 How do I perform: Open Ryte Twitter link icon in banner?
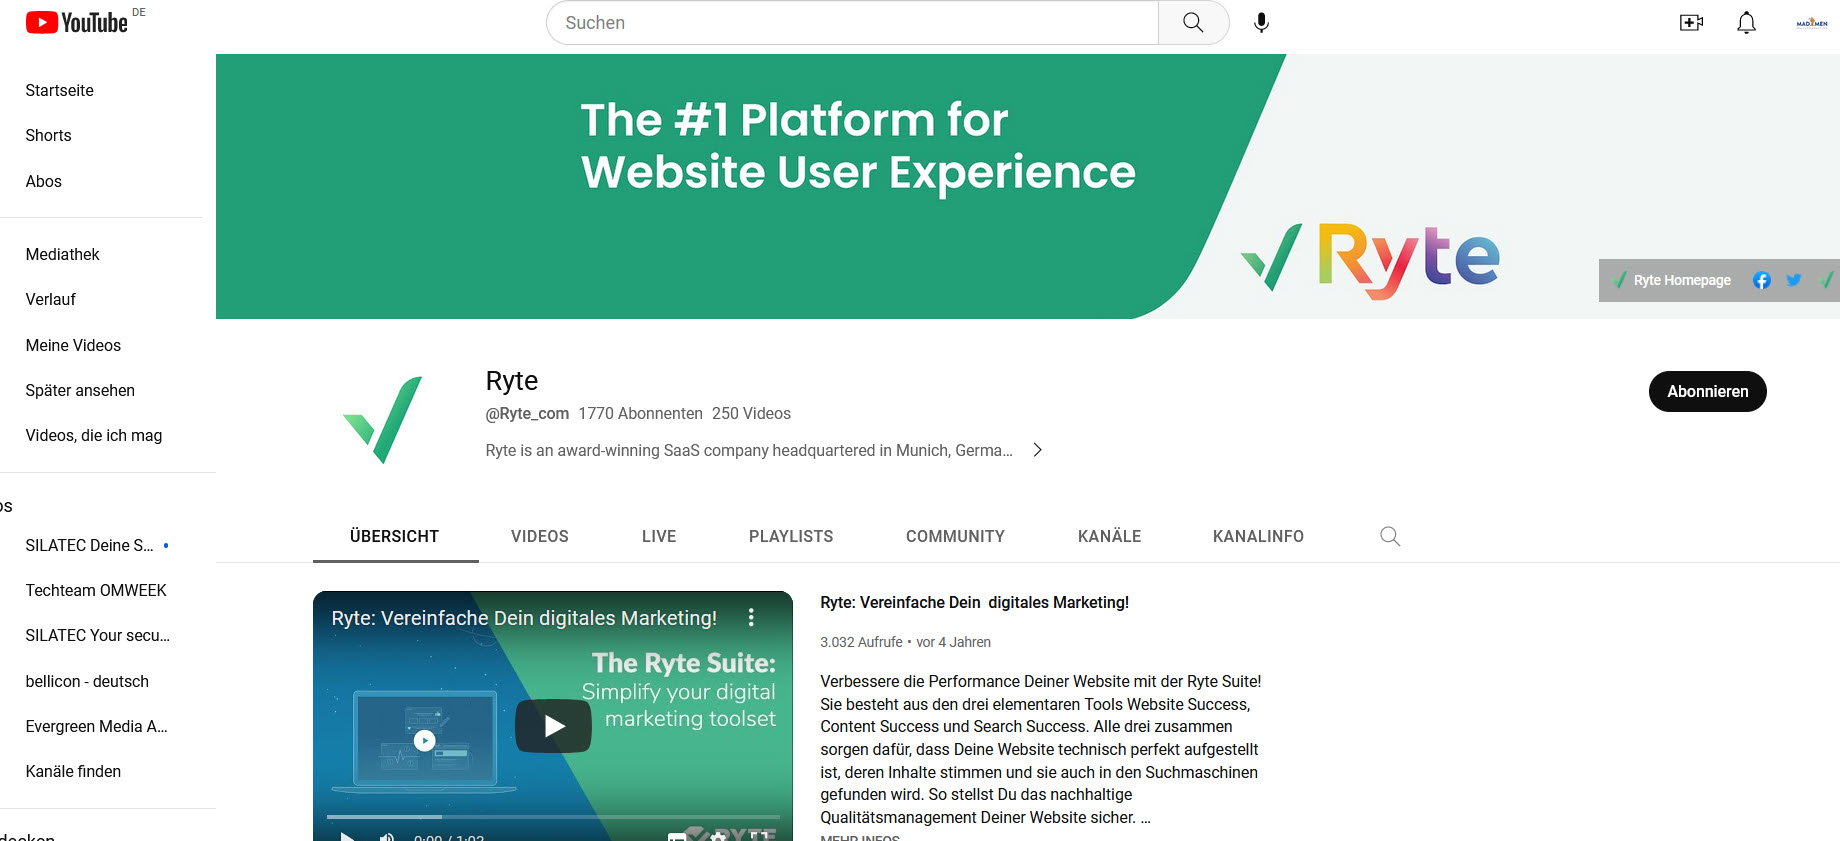tap(1794, 280)
